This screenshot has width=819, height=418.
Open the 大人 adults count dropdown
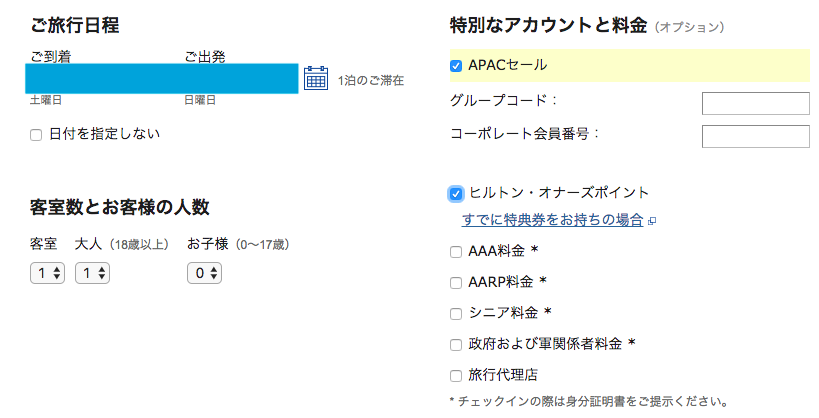[x=92, y=273]
